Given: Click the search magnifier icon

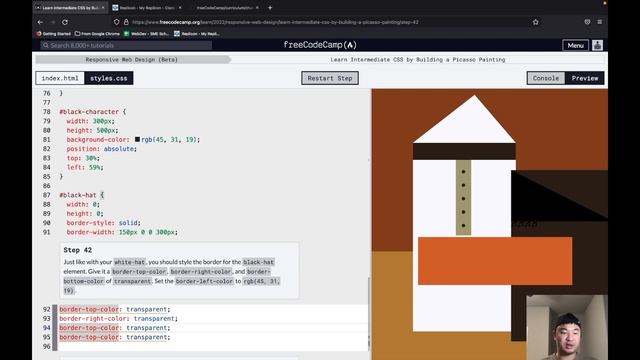Looking at the screenshot, I should tap(46, 45).
